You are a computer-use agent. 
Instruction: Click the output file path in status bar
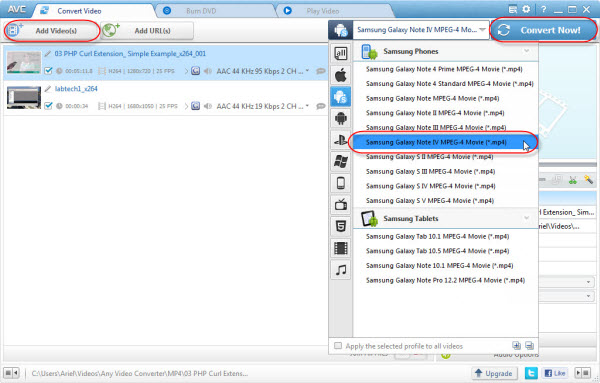[x=140, y=373]
